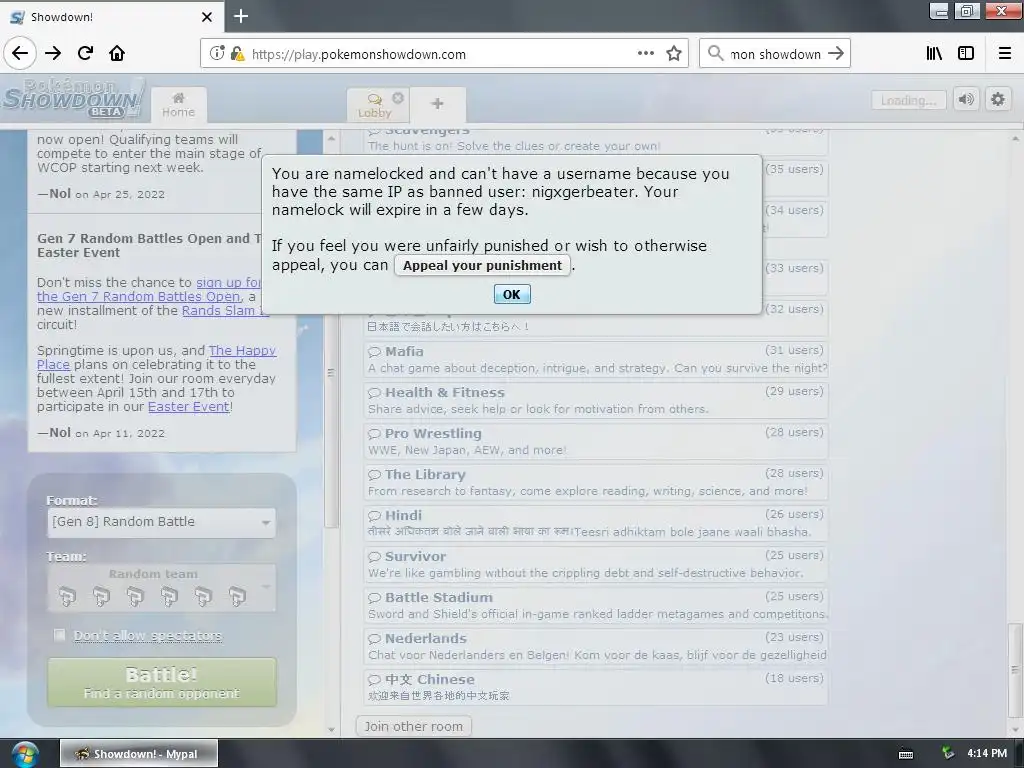Close the Showdown! browser tab

[x=207, y=17]
